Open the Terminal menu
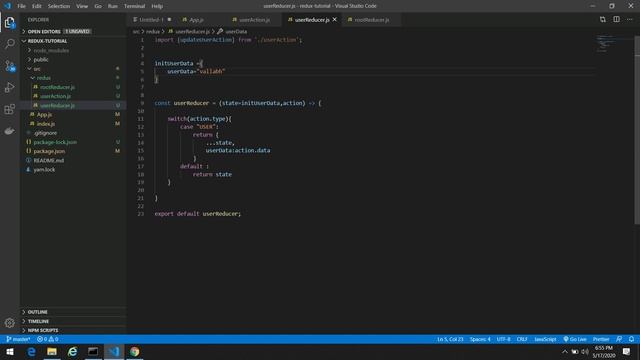This screenshot has width=640, height=360. pos(134,6)
